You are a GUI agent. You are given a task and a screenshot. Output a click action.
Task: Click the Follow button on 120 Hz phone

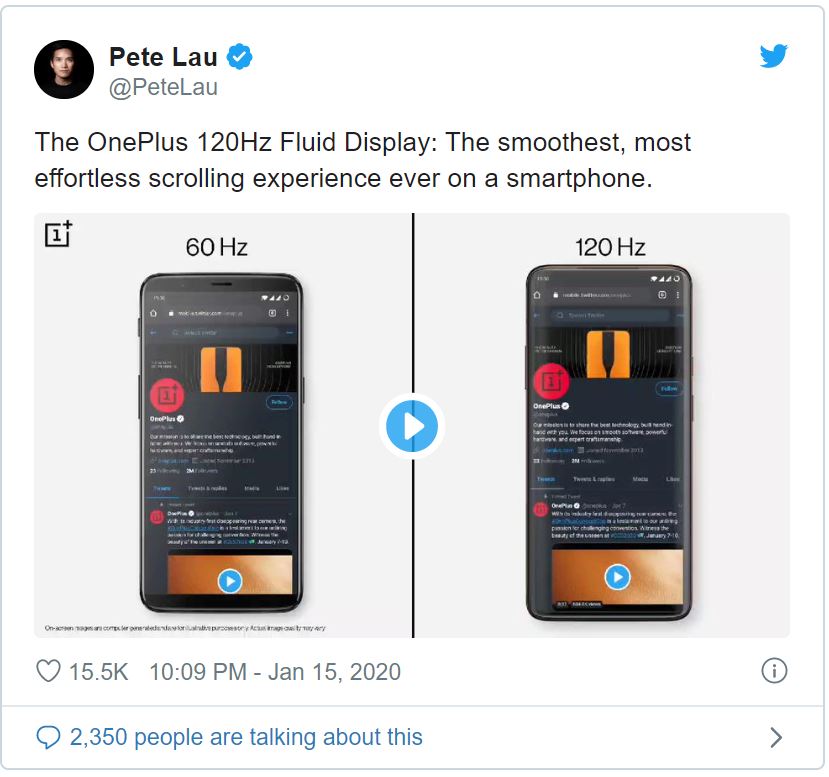(x=668, y=388)
